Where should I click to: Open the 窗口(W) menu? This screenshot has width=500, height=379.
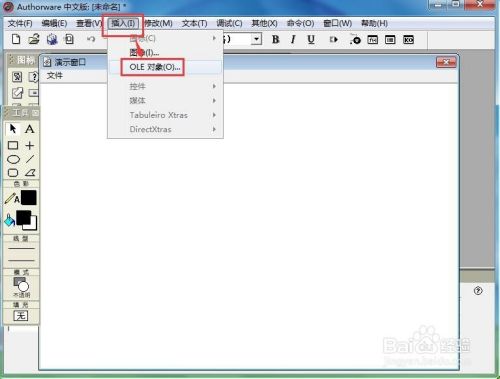337,23
